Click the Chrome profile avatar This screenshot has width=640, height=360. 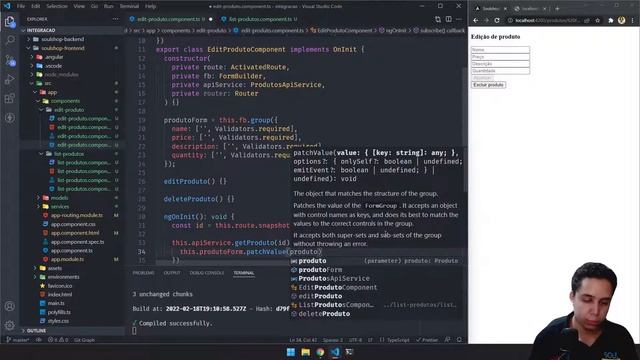621,20
